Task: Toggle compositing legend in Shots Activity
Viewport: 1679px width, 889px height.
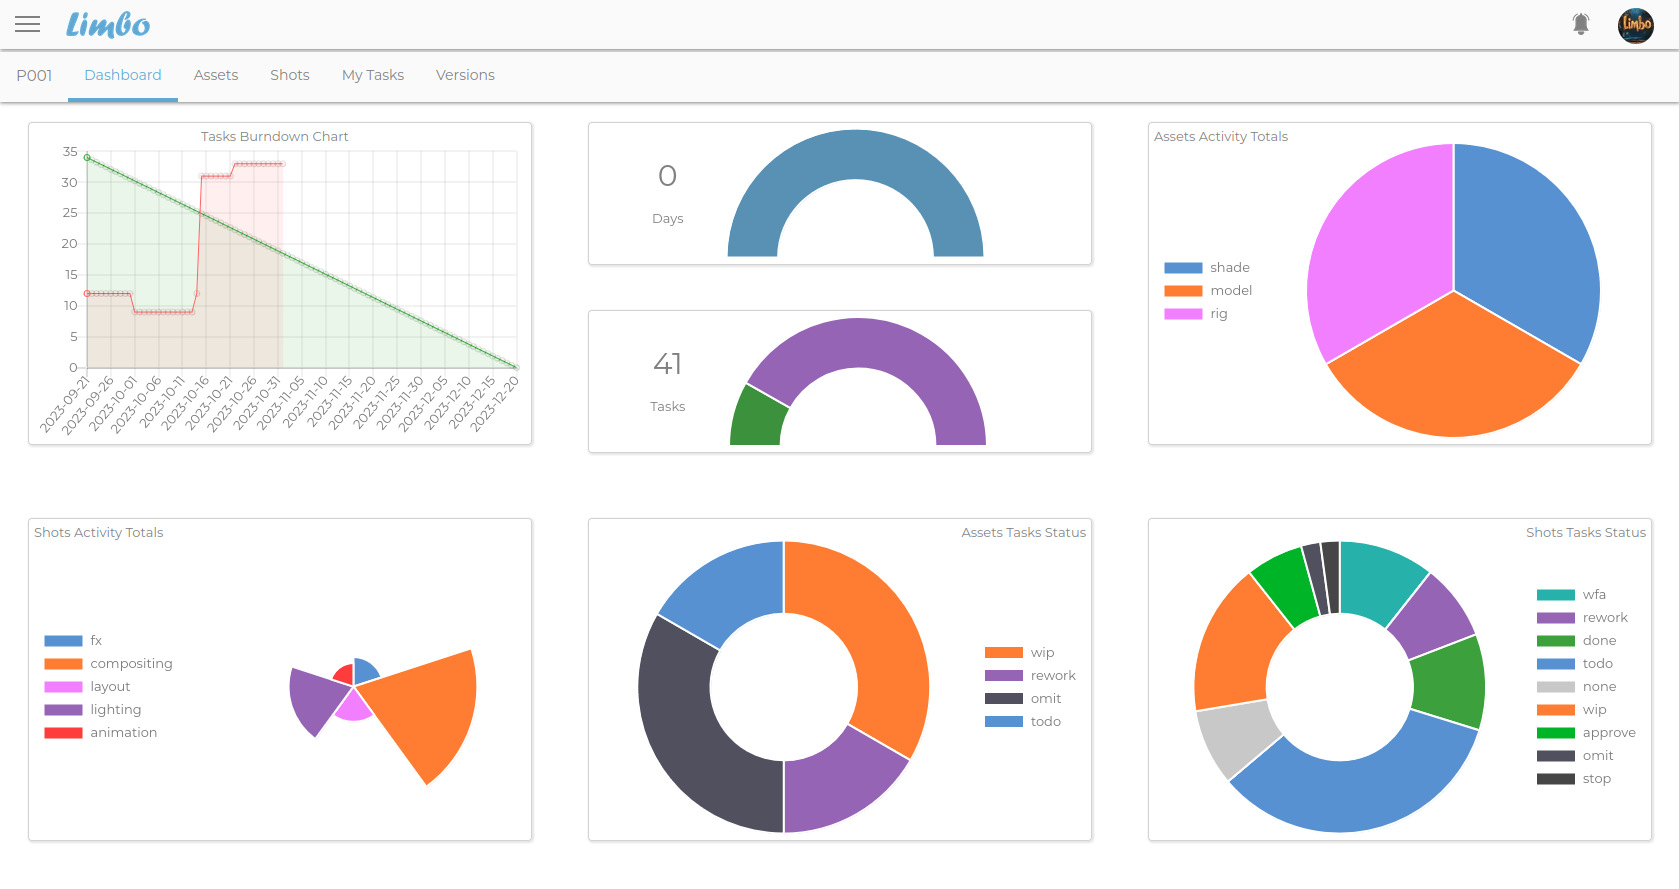Action: (x=109, y=664)
